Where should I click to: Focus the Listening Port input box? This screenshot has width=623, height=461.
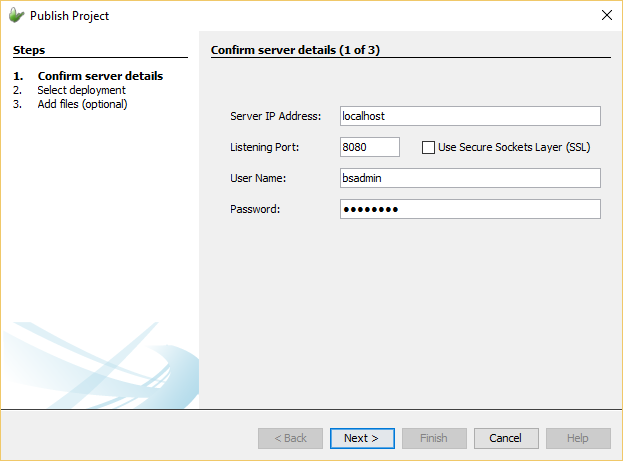tap(370, 147)
